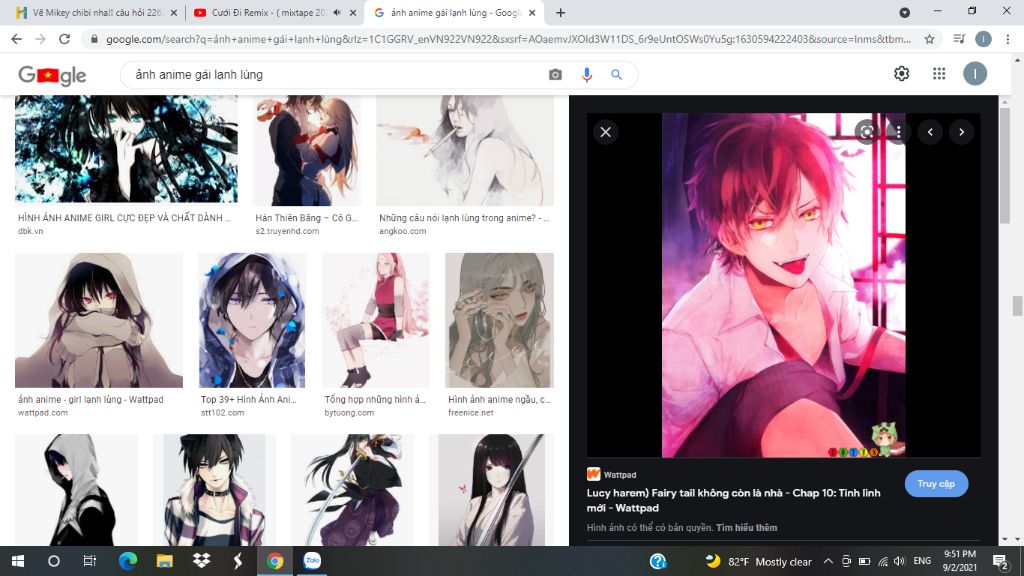The image size is (1024, 576).
Task: Open the HÌNH ẢNH ANIME GIRL CỰC ĐẸP result
Action: point(124,217)
